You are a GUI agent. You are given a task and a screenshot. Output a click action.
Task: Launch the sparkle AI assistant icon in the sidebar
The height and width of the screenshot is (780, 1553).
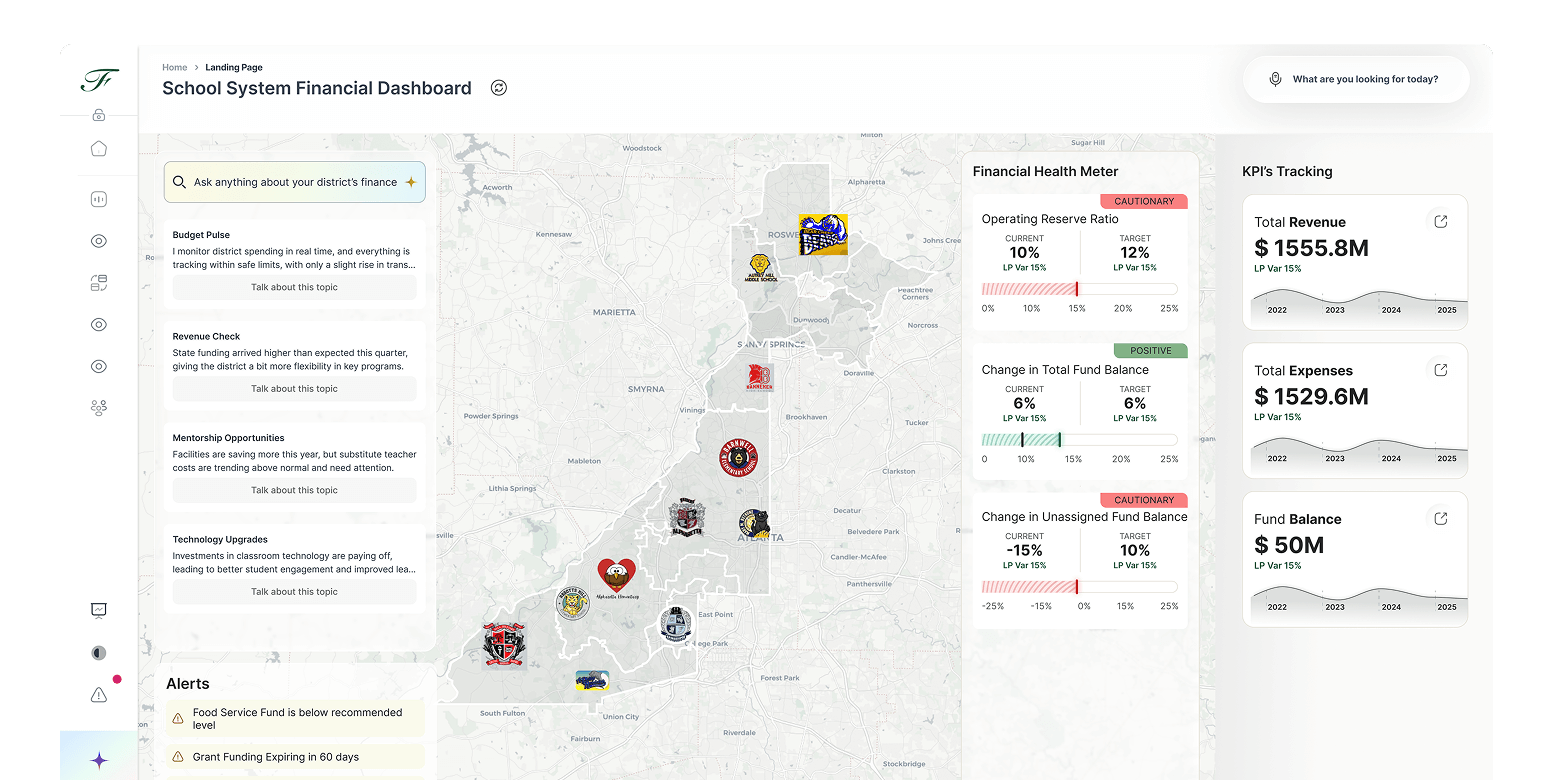tap(98, 760)
